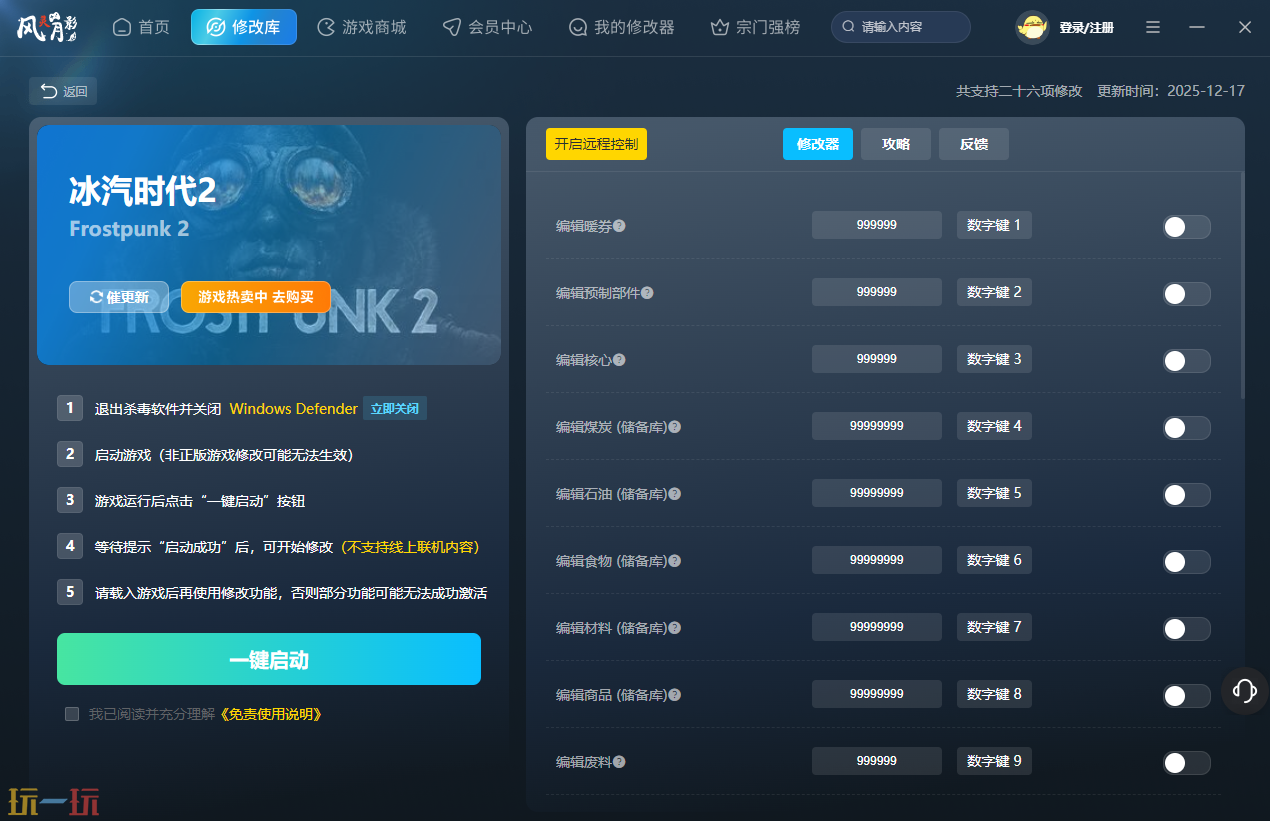Click the 编辑商品 value field
This screenshot has width=1270, height=821.
[x=877, y=694]
